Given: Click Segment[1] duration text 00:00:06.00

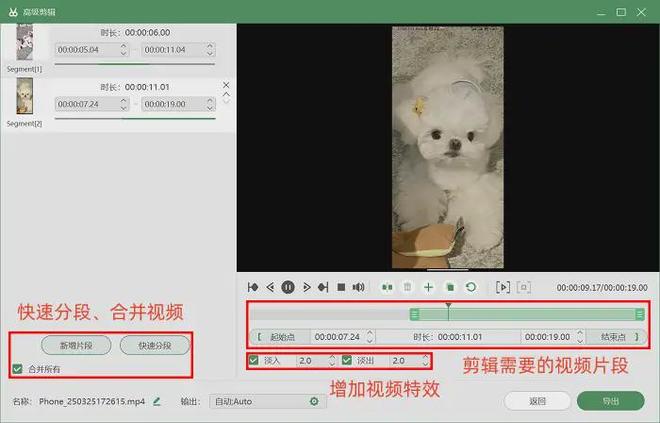Looking at the screenshot, I should [x=147, y=32].
